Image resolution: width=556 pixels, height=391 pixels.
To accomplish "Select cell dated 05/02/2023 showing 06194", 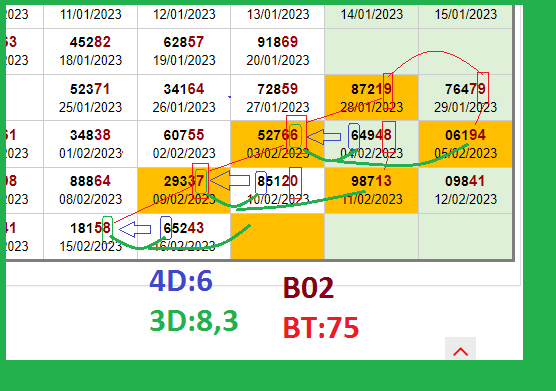I will pyautogui.click(x=465, y=144).
